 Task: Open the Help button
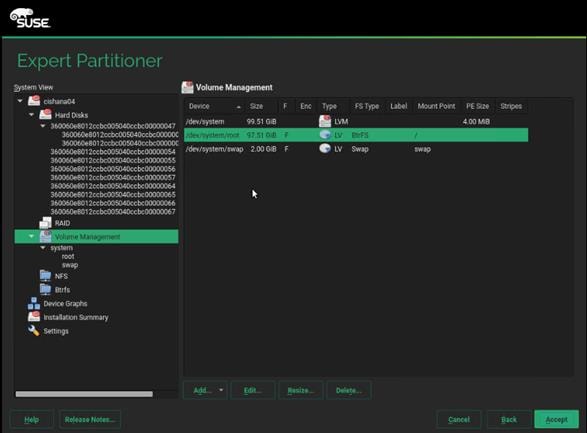[32, 420]
